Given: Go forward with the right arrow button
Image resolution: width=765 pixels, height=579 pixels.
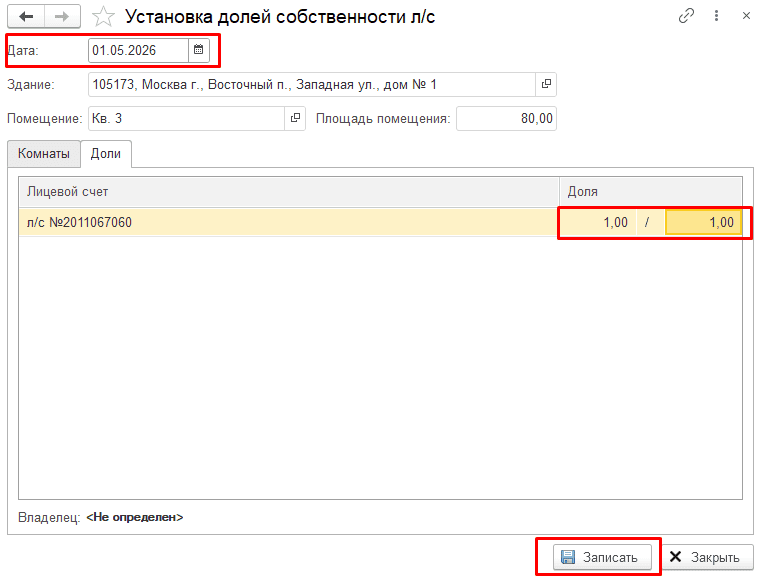Looking at the screenshot, I should point(62,17).
